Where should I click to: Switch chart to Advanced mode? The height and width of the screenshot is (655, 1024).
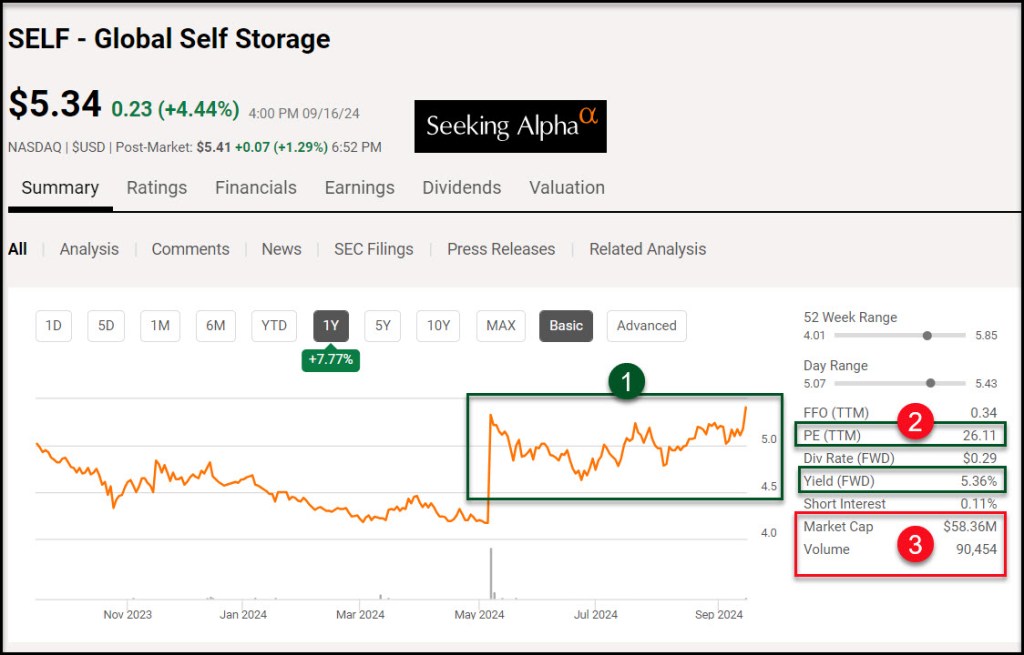pos(646,325)
